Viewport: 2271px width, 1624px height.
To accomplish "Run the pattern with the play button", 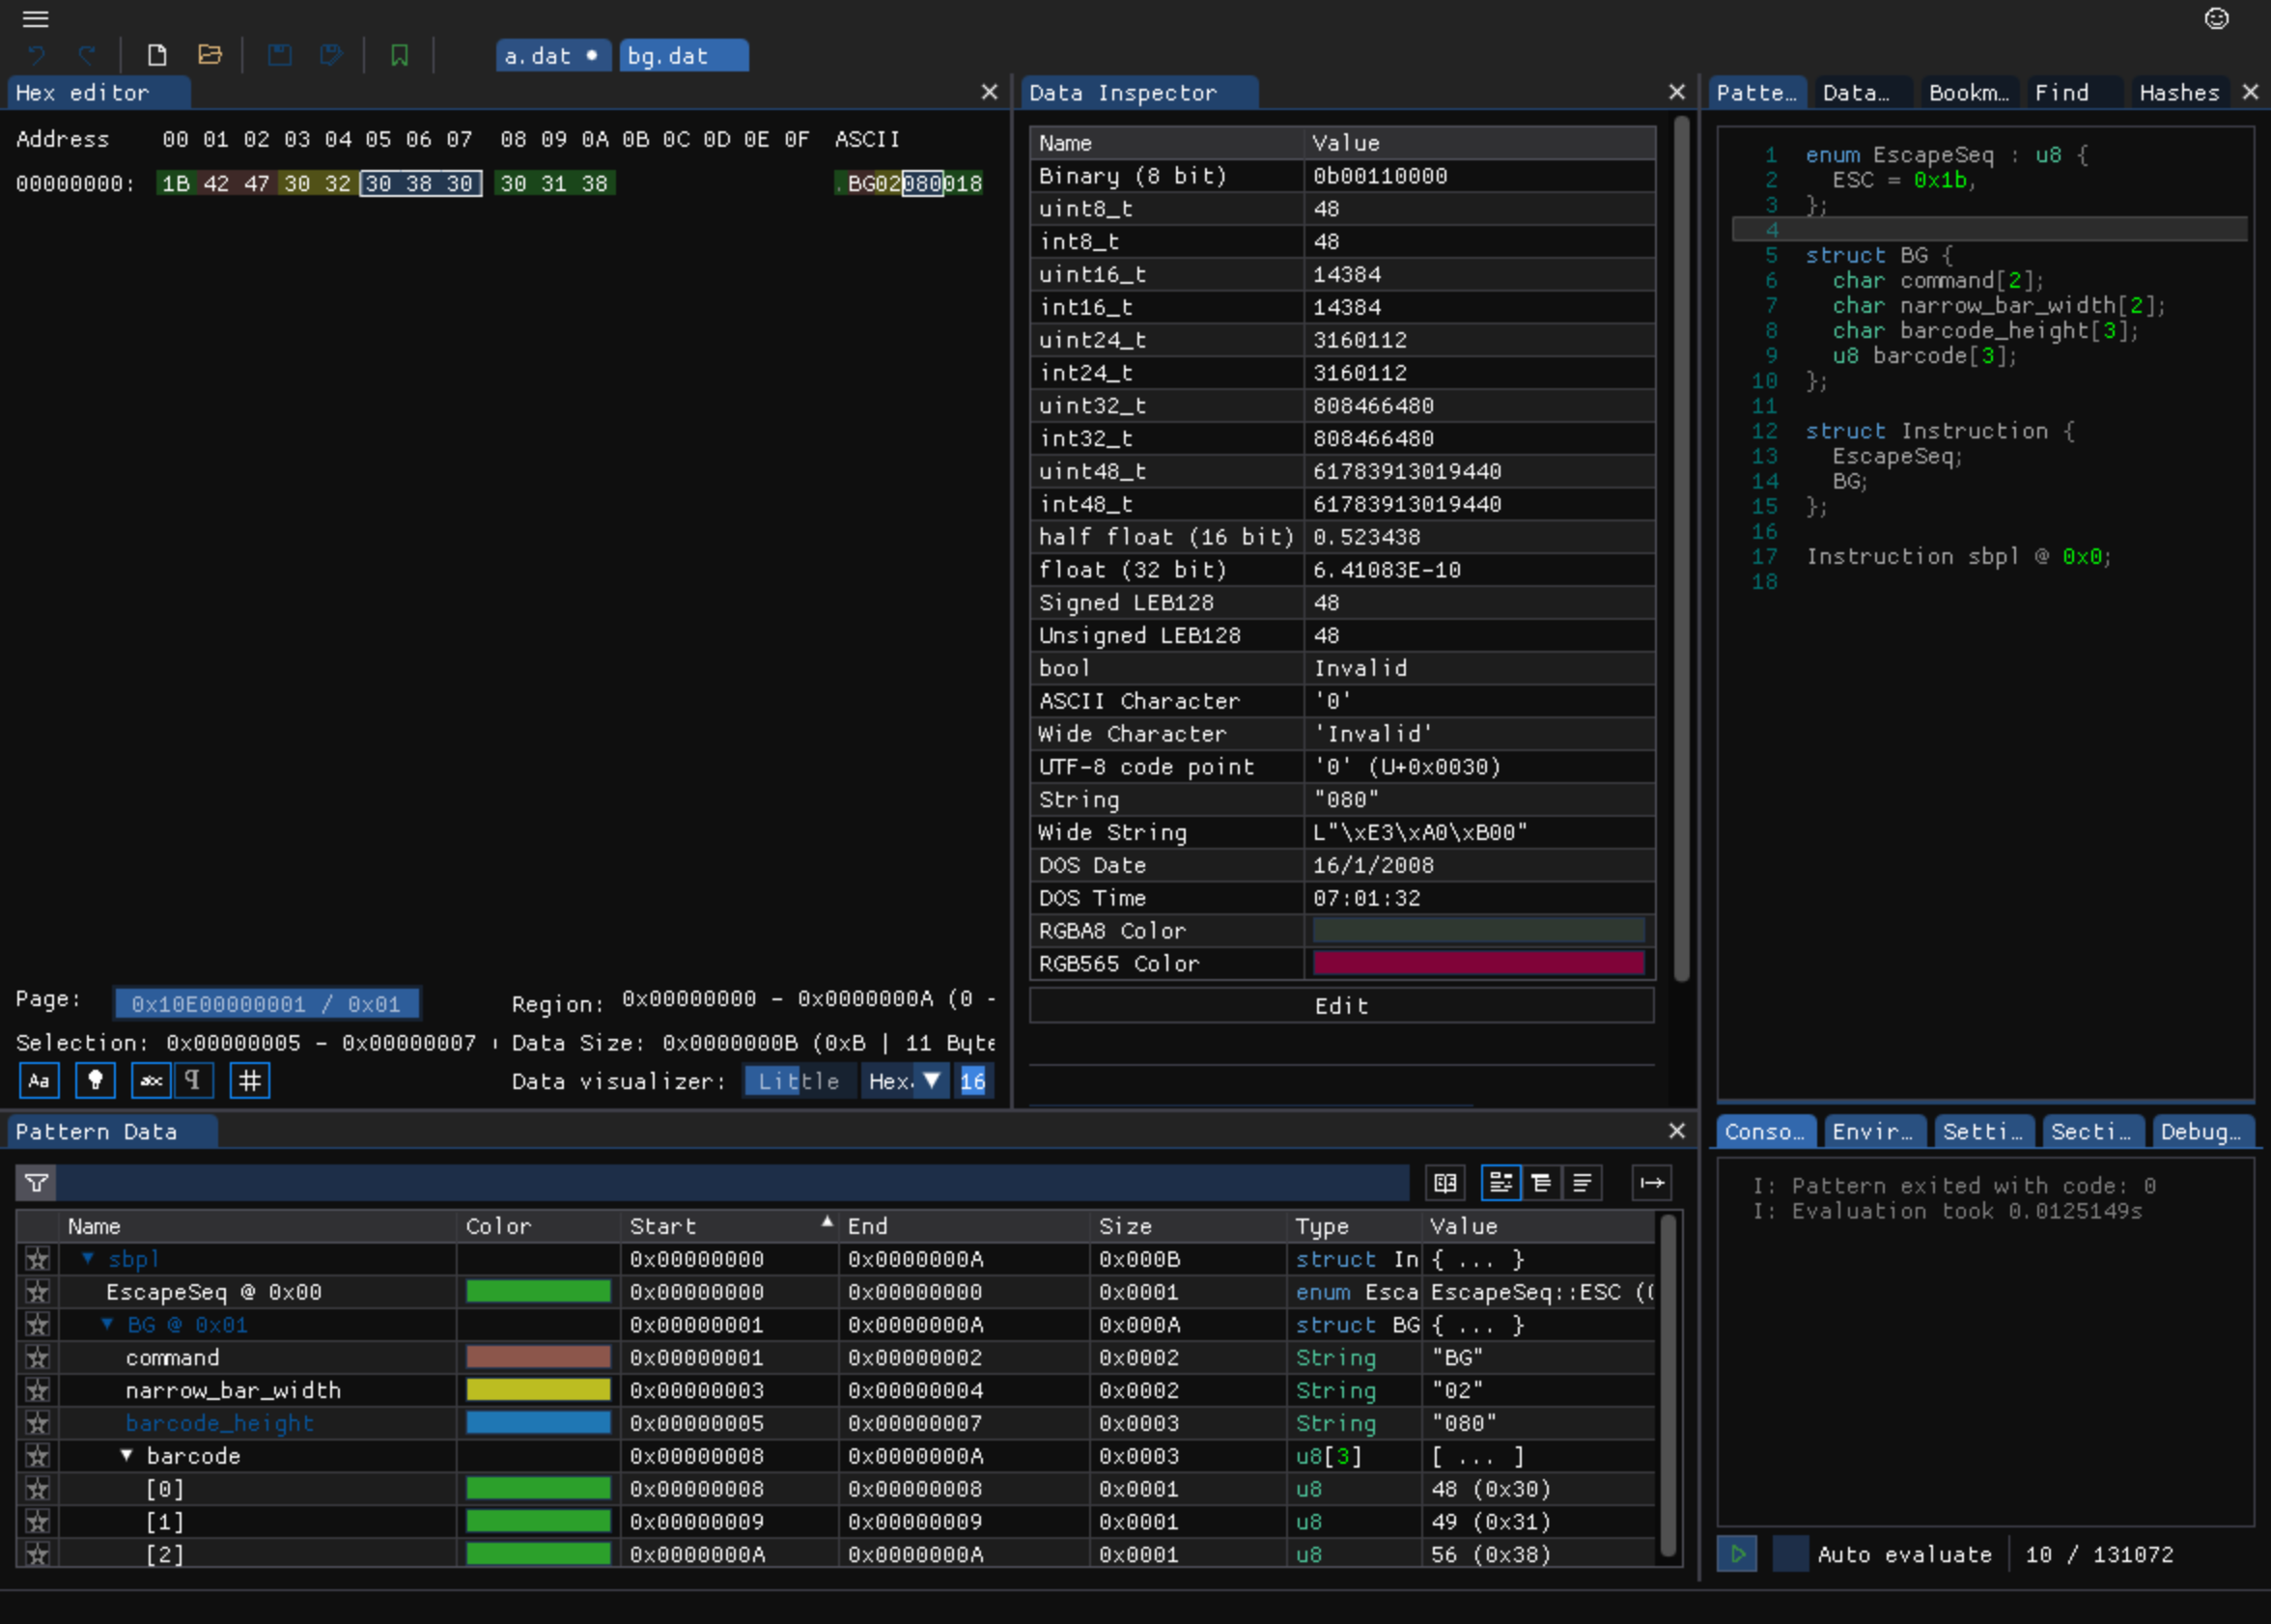I will 1737,1554.
